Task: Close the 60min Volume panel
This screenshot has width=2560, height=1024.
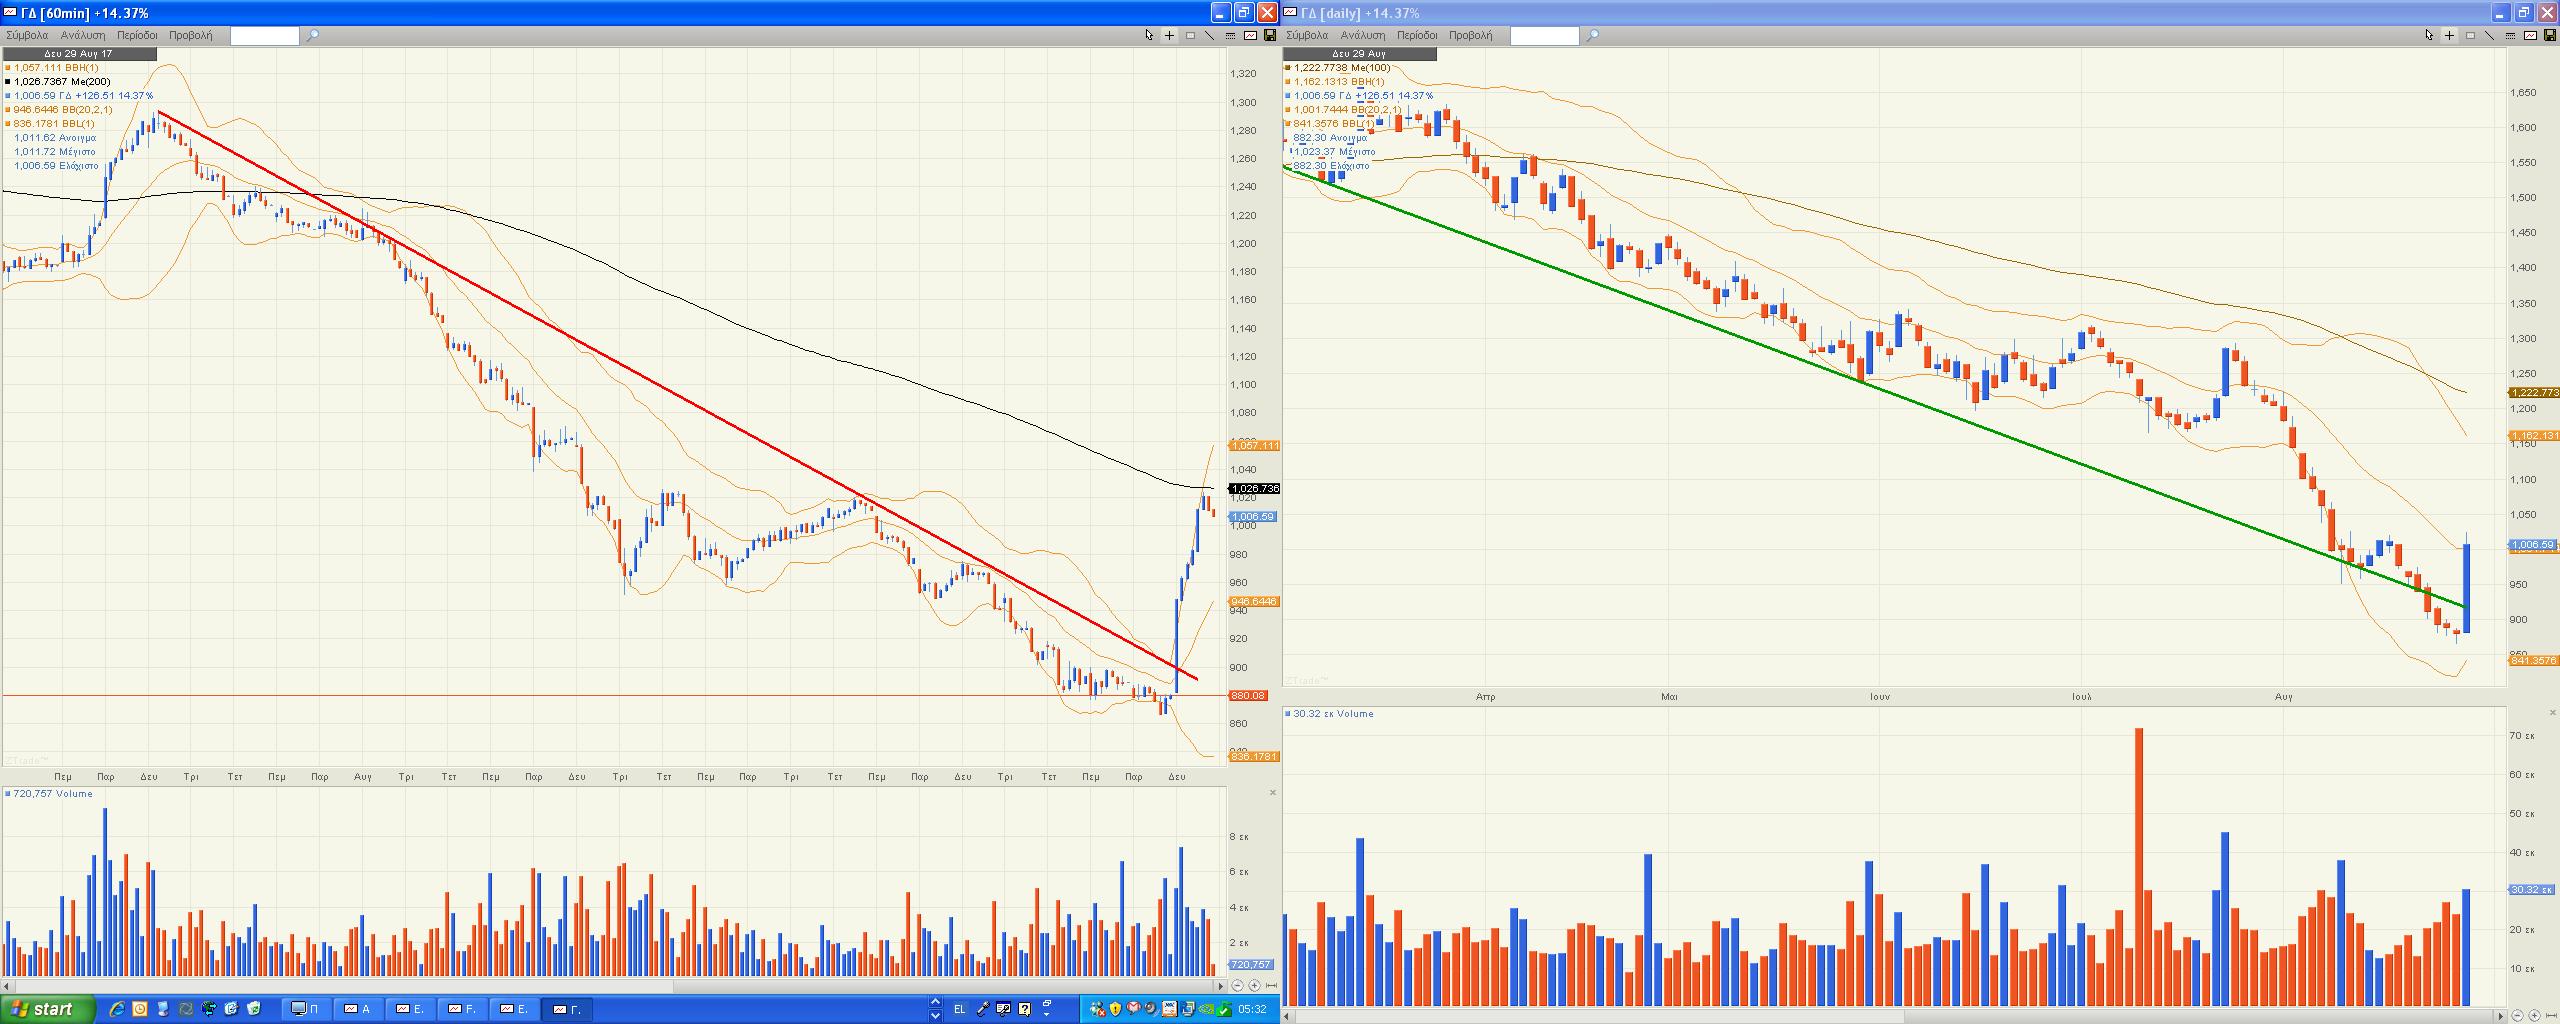Action: click(x=1272, y=793)
